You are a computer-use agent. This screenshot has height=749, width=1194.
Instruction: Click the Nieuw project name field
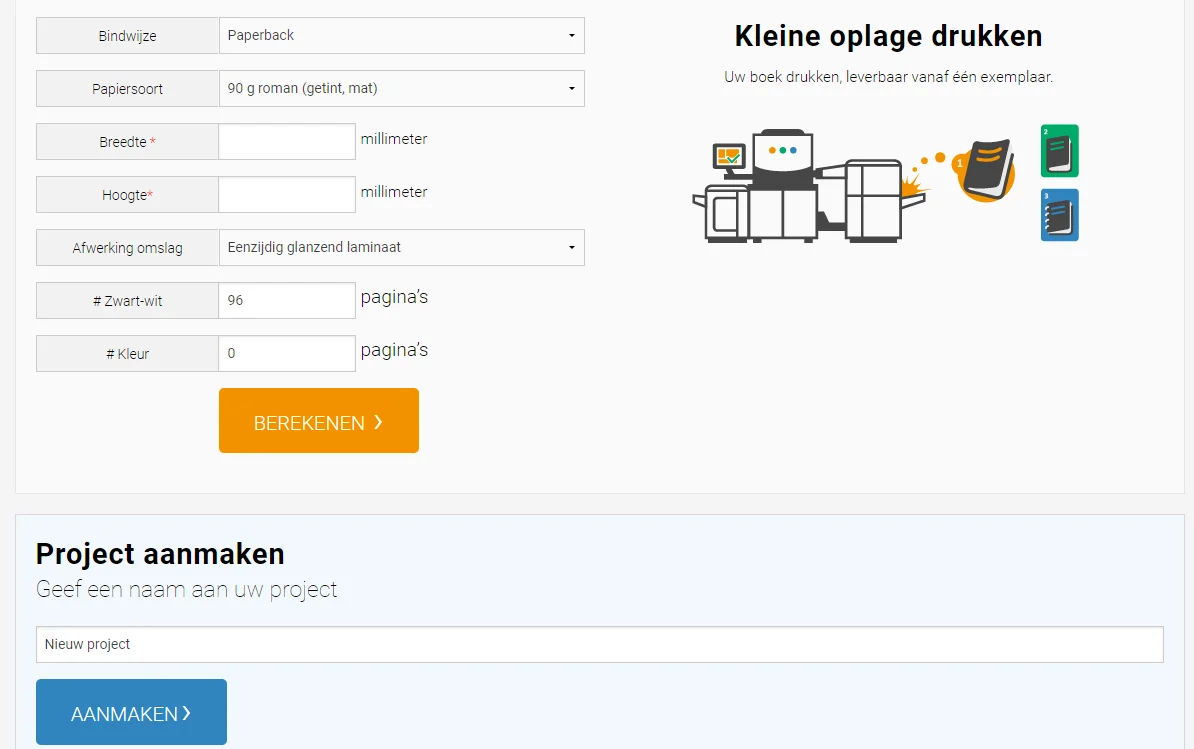pos(599,645)
